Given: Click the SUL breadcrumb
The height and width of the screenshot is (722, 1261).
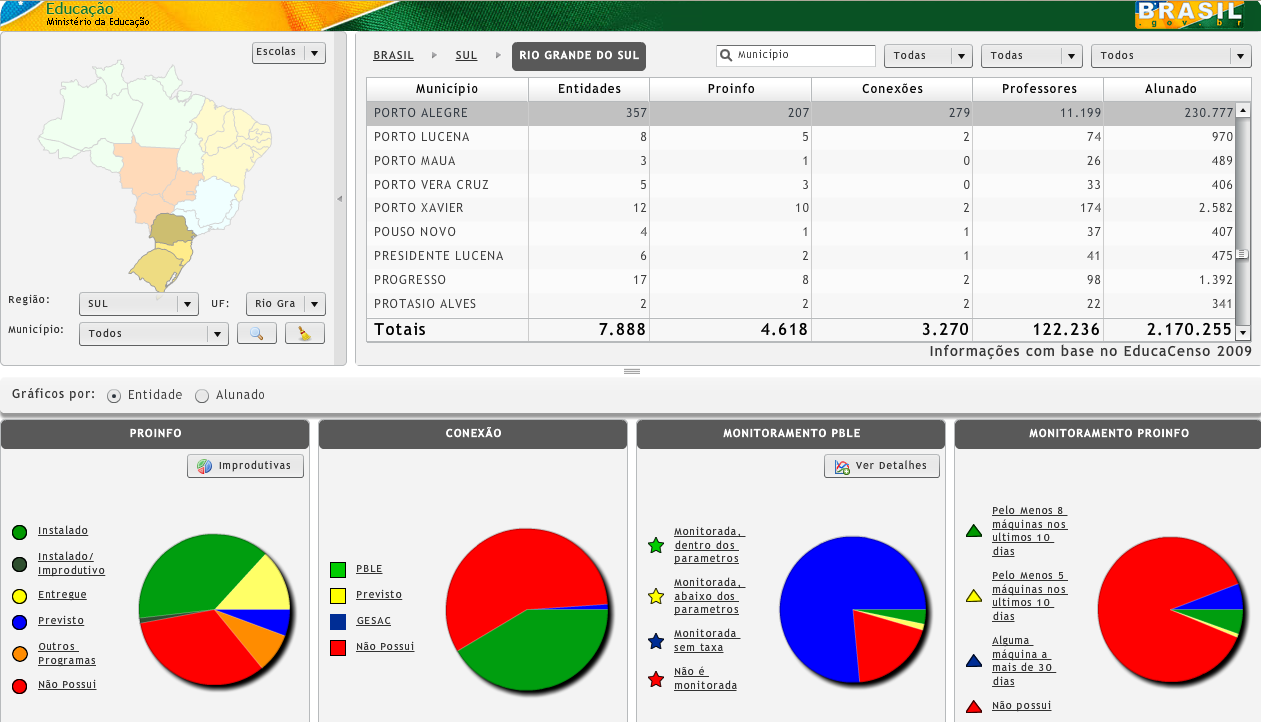Looking at the screenshot, I should tap(466, 56).
